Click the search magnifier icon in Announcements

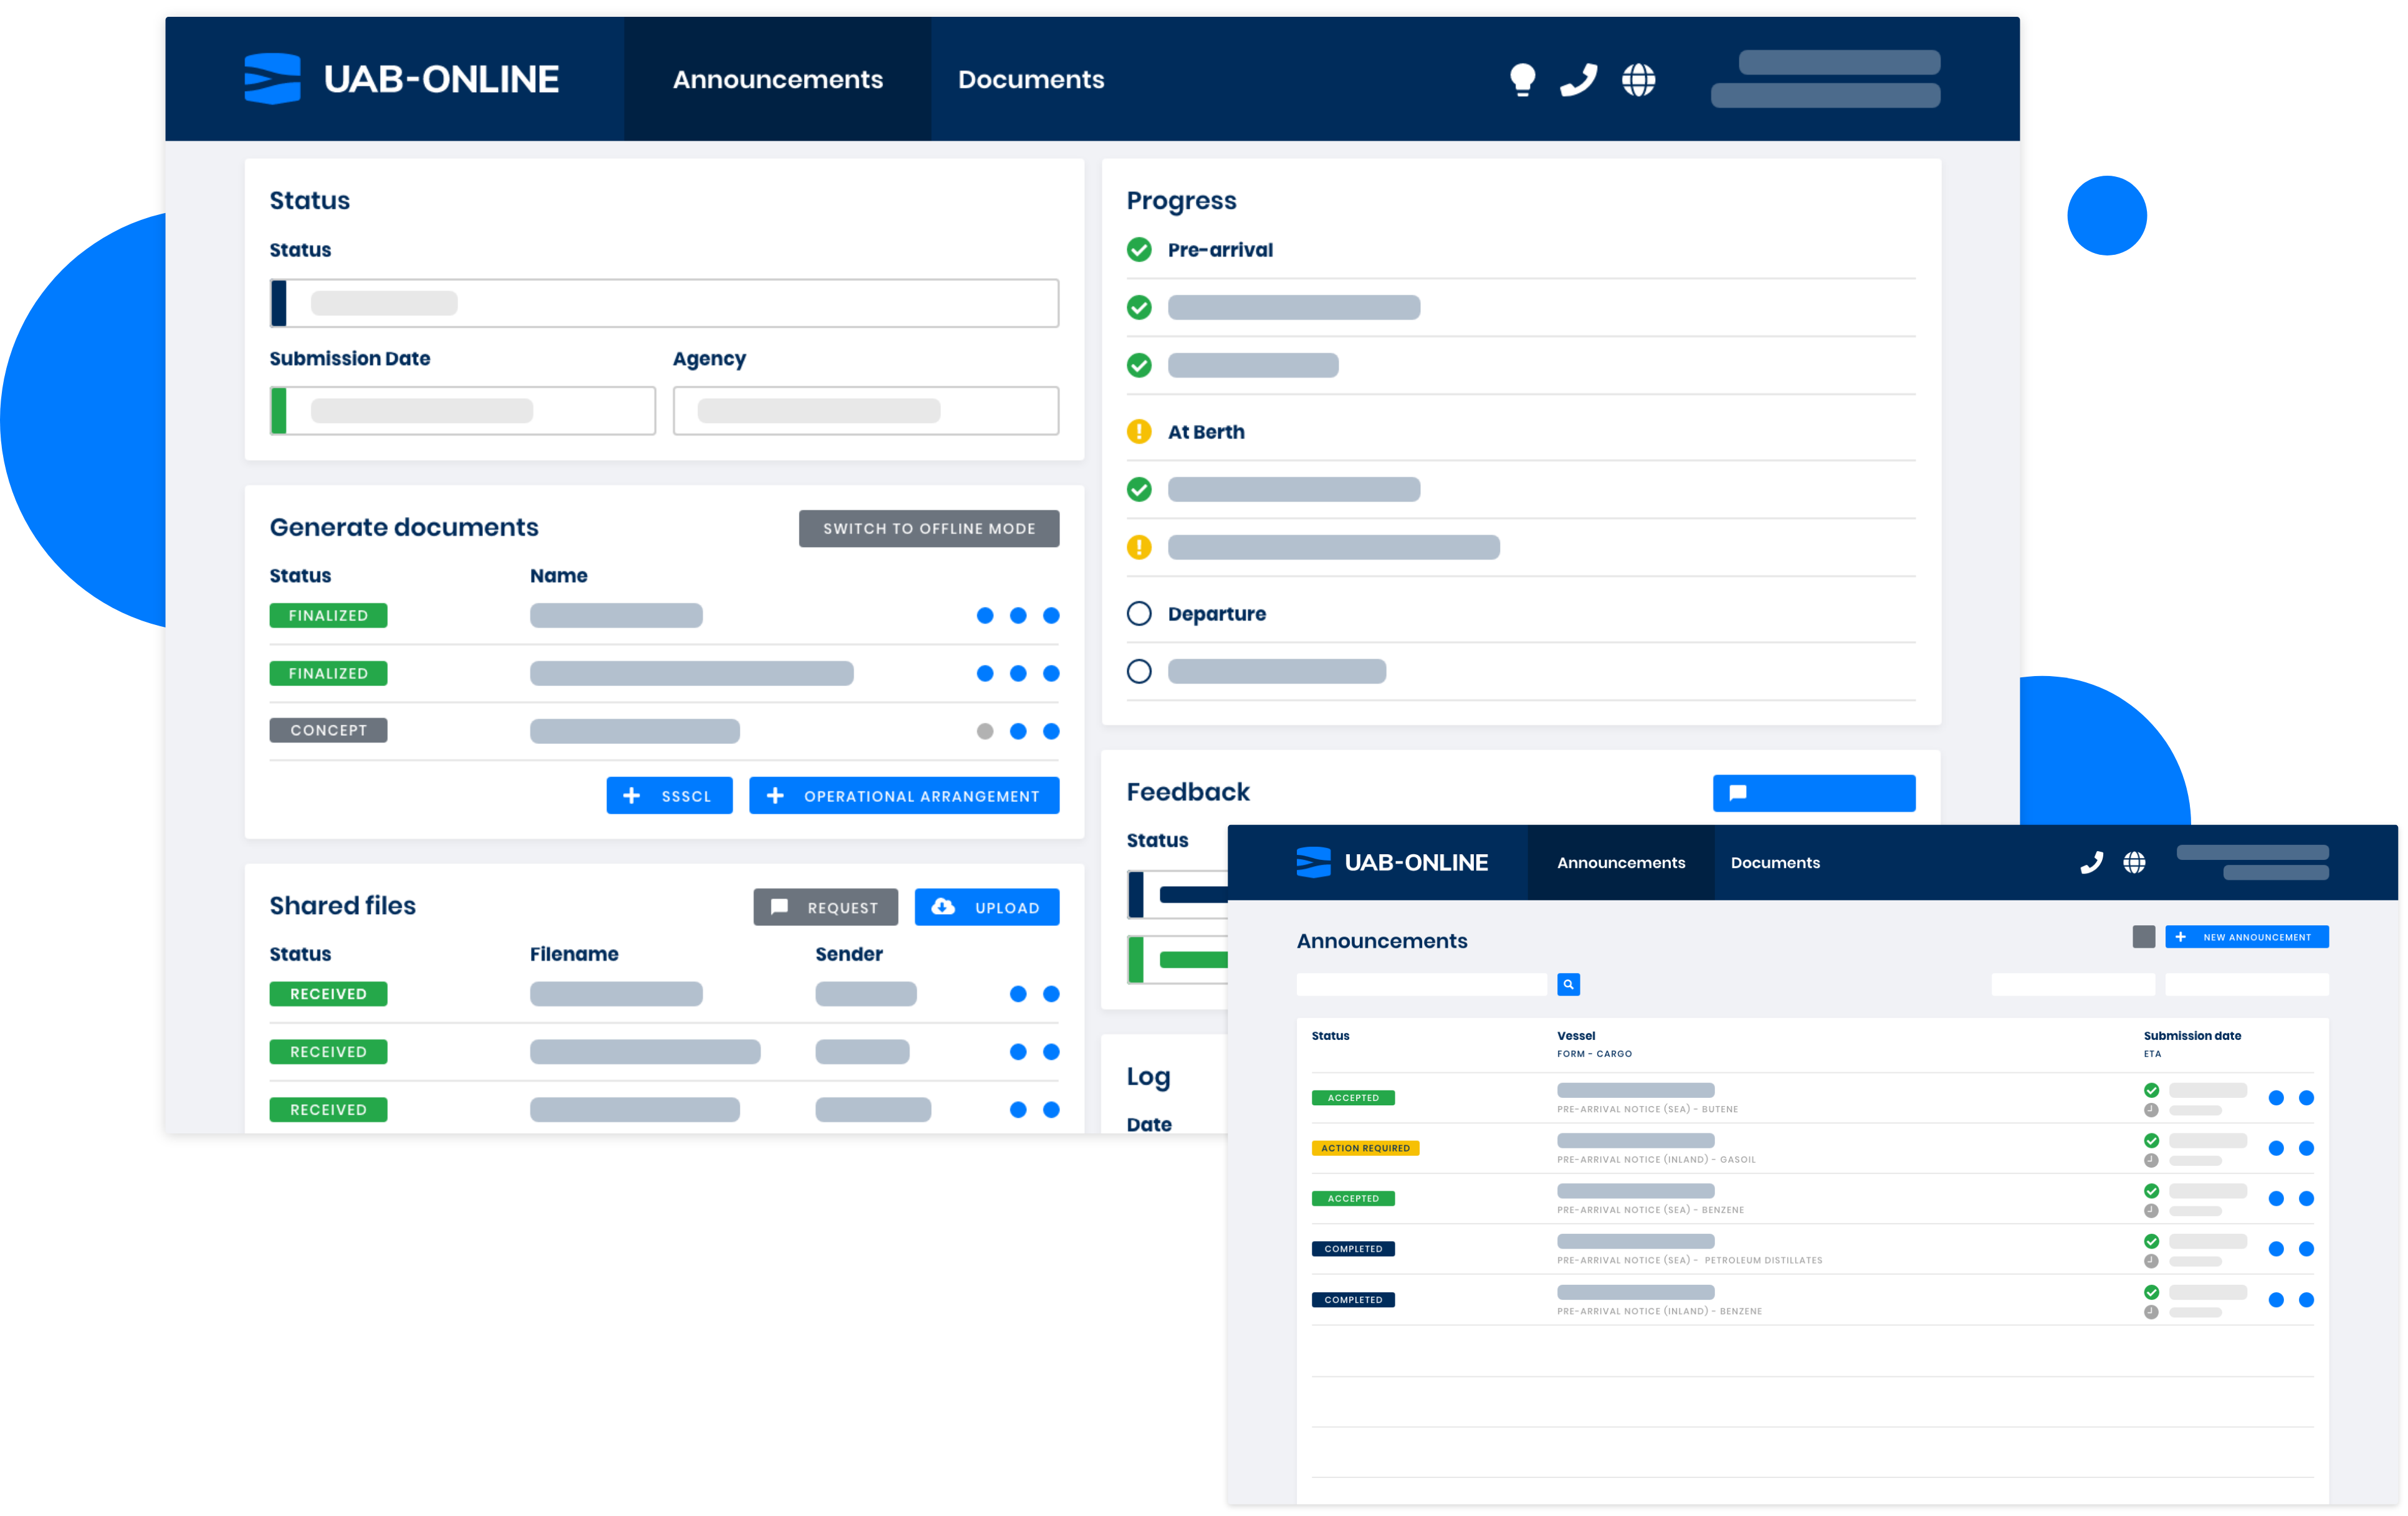(1568, 984)
